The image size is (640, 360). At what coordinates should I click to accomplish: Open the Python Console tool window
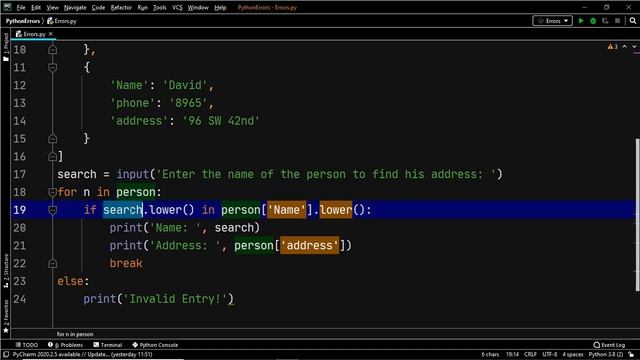[155, 345]
